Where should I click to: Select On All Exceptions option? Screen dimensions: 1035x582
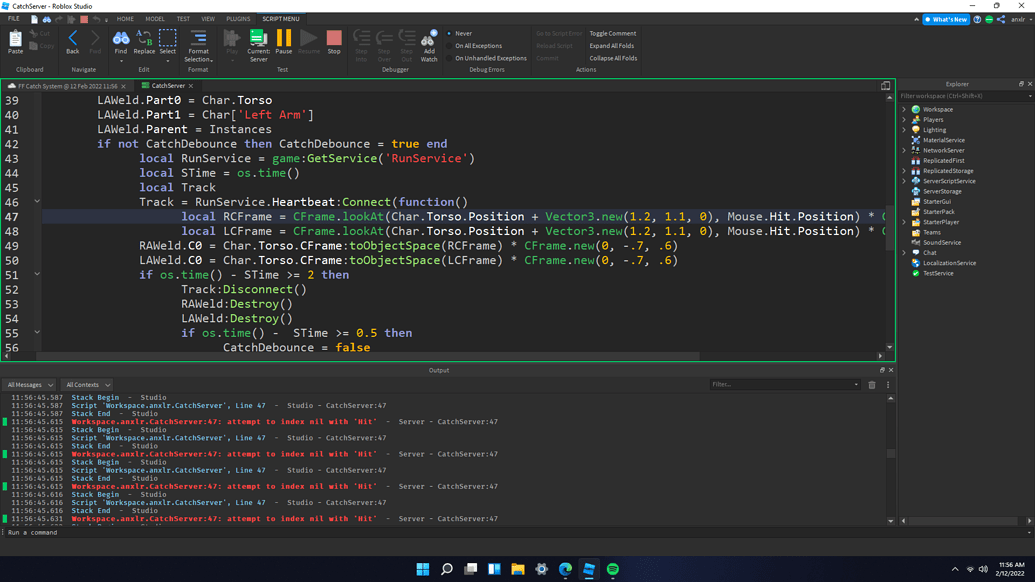474,46
